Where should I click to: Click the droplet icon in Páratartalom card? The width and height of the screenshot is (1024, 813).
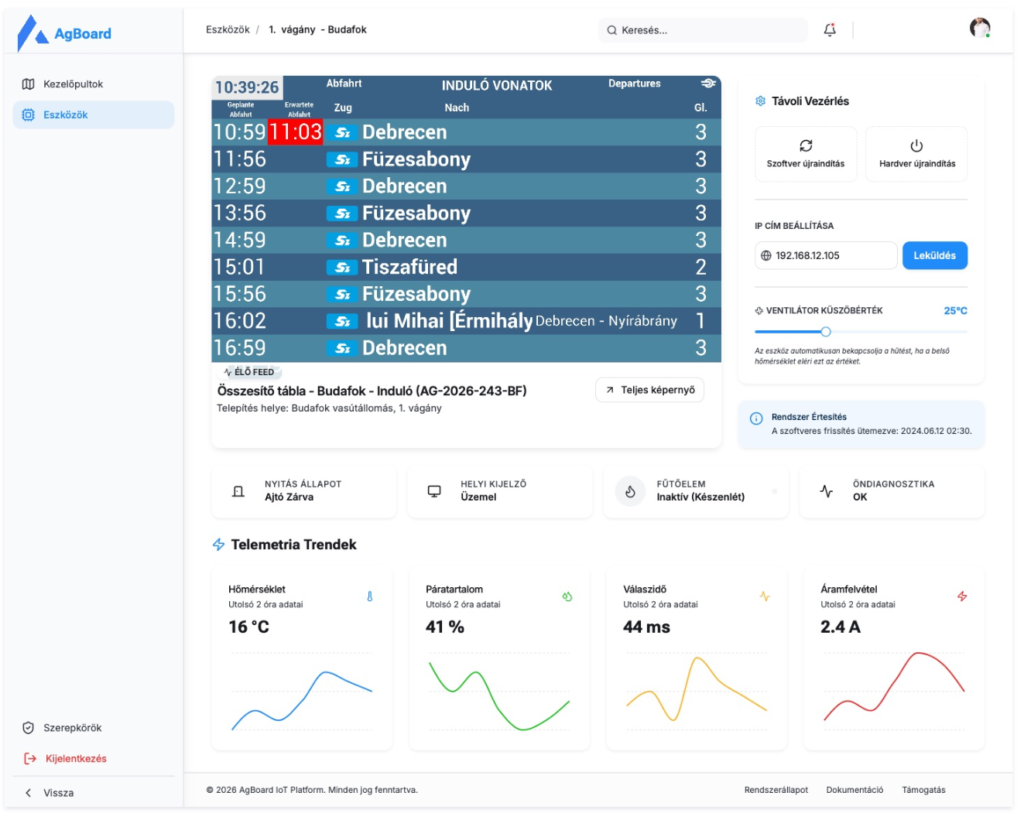567,596
